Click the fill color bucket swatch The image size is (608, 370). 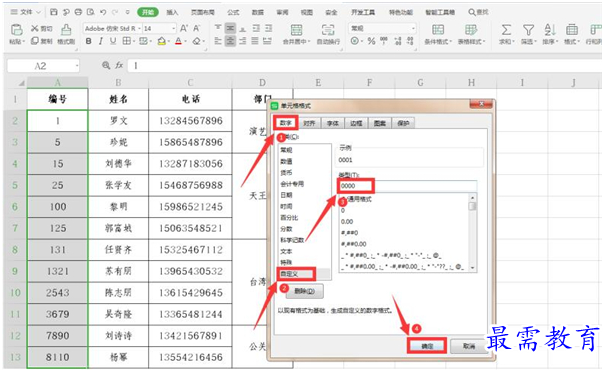point(161,41)
